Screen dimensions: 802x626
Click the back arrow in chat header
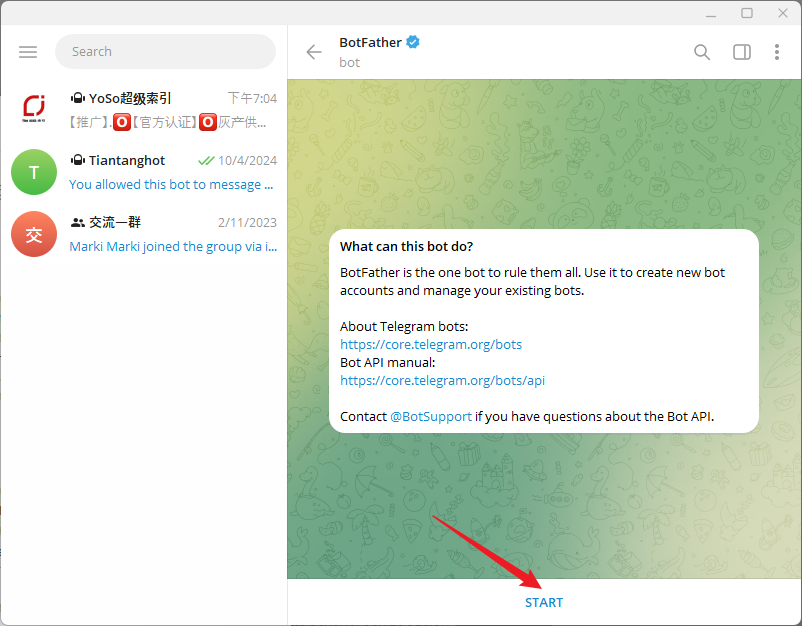click(314, 52)
